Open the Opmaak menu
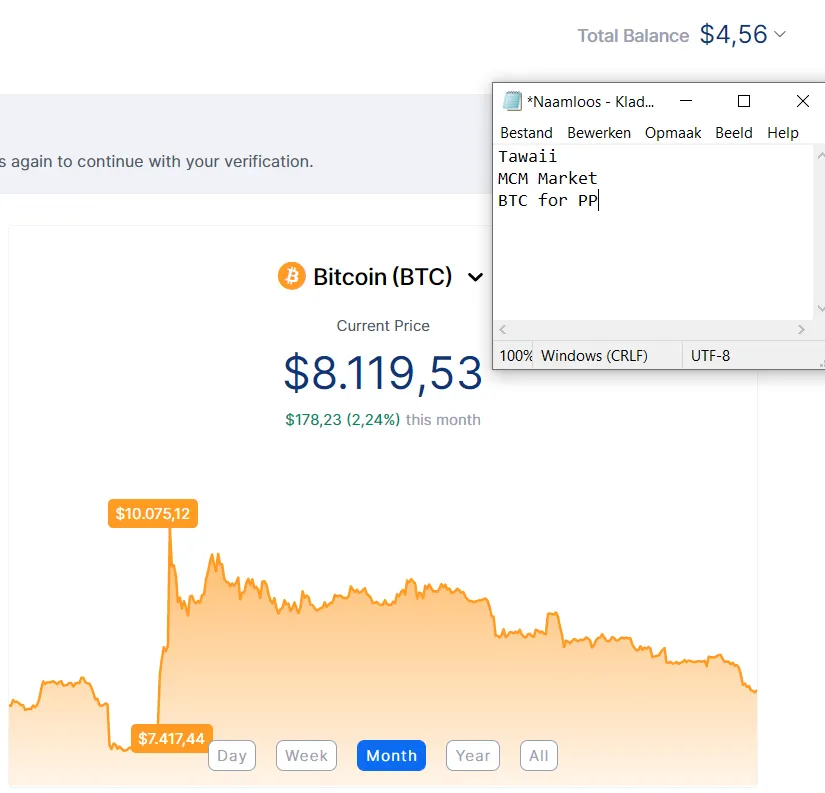825x793 pixels. coord(673,133)
